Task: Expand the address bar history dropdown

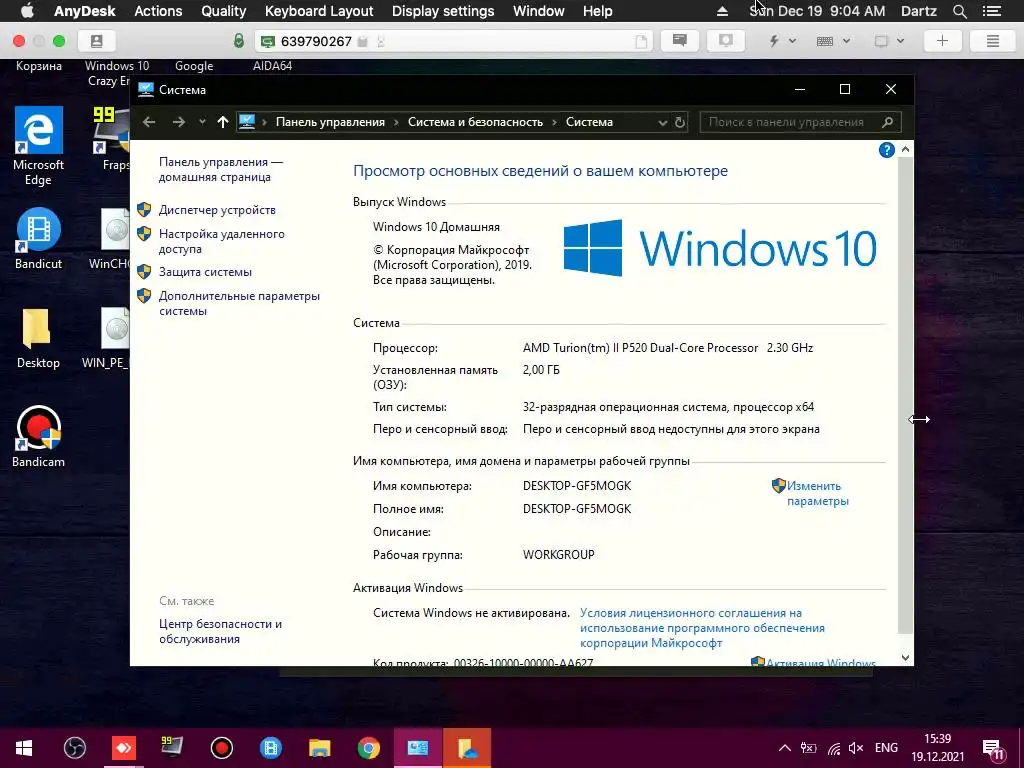Action: tap(662, 122)
